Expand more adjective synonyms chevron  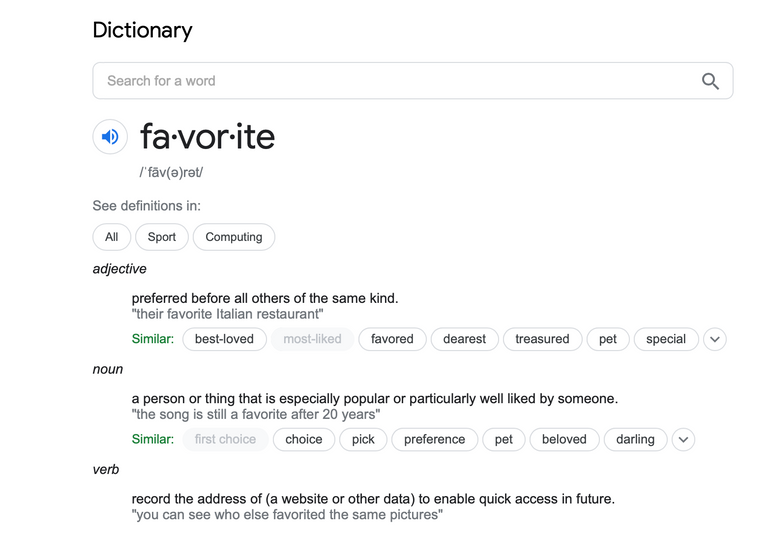pos(715,339)
